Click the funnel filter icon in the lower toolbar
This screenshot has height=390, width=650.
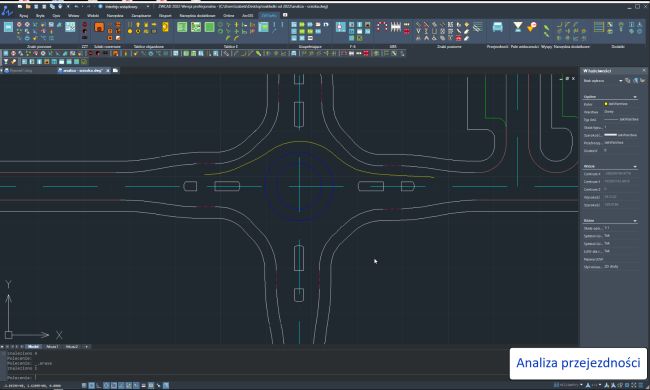click(6, 62)
